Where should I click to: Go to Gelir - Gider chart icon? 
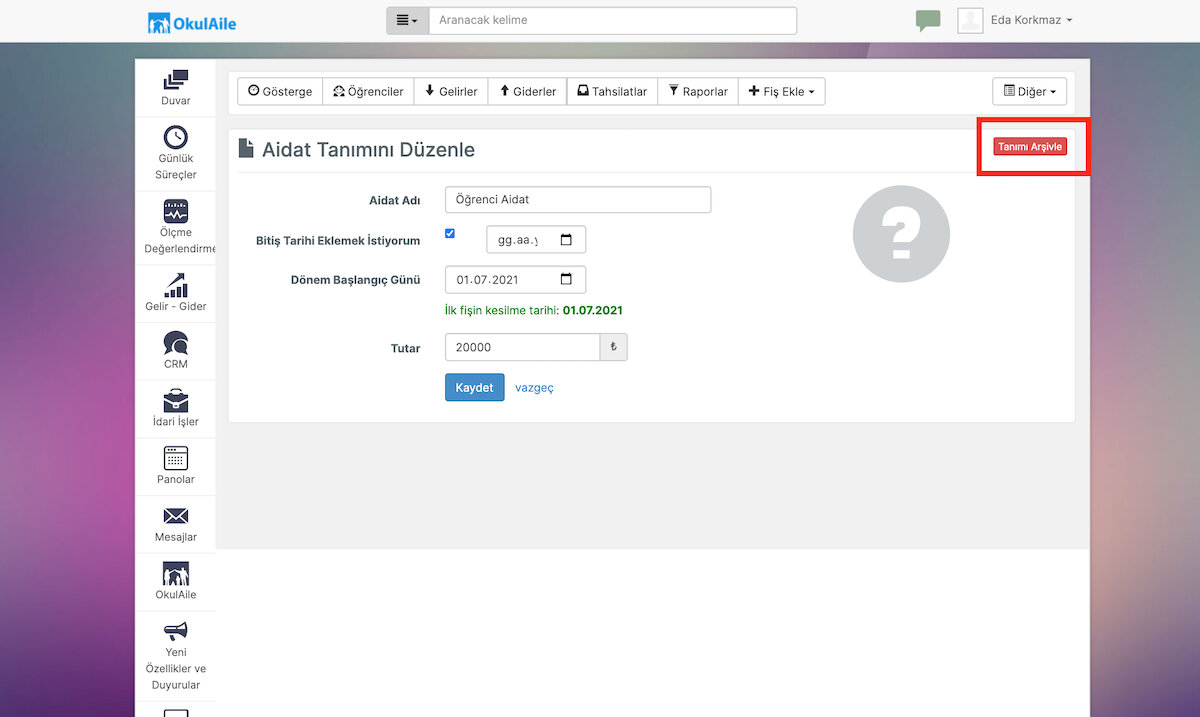(x=175, y=285)
